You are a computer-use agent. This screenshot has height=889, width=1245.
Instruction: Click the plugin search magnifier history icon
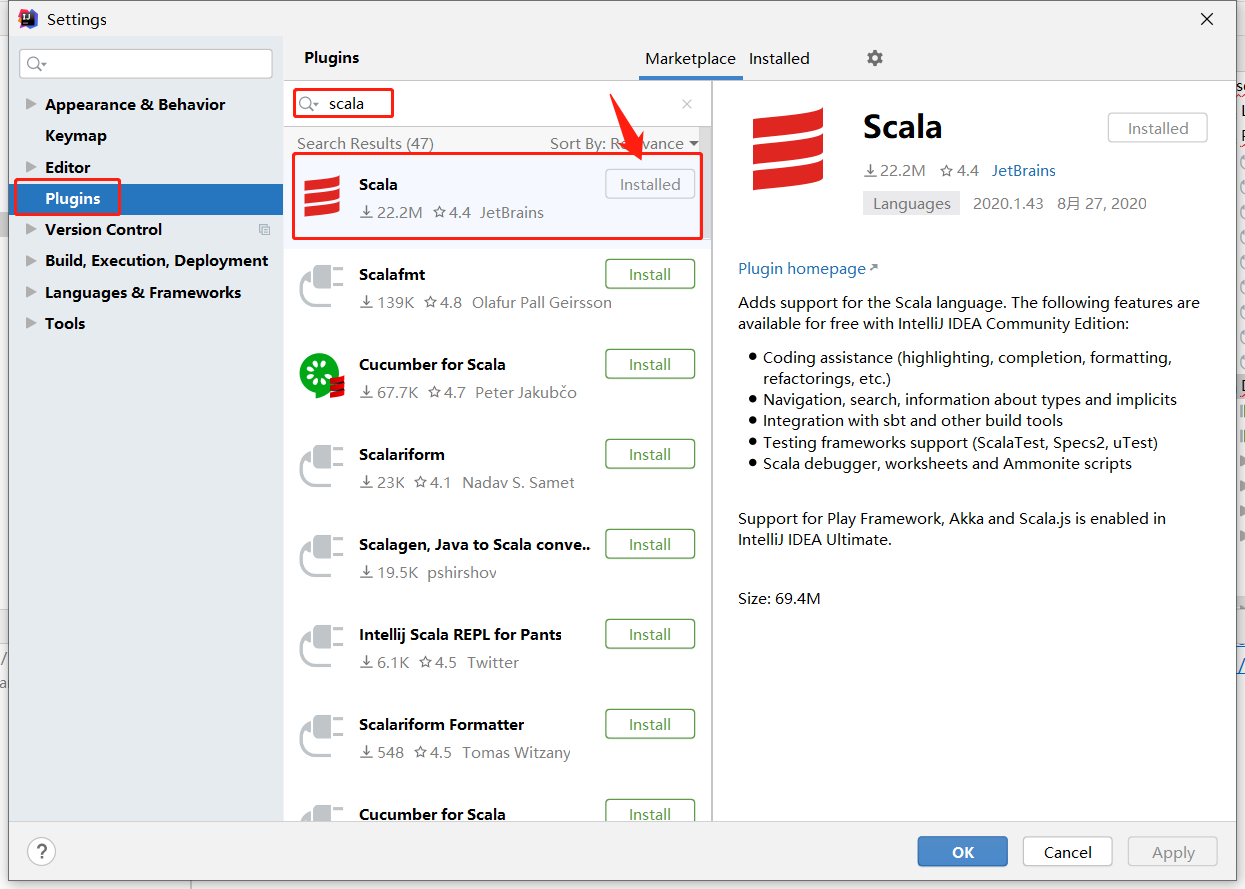(309, 104)
